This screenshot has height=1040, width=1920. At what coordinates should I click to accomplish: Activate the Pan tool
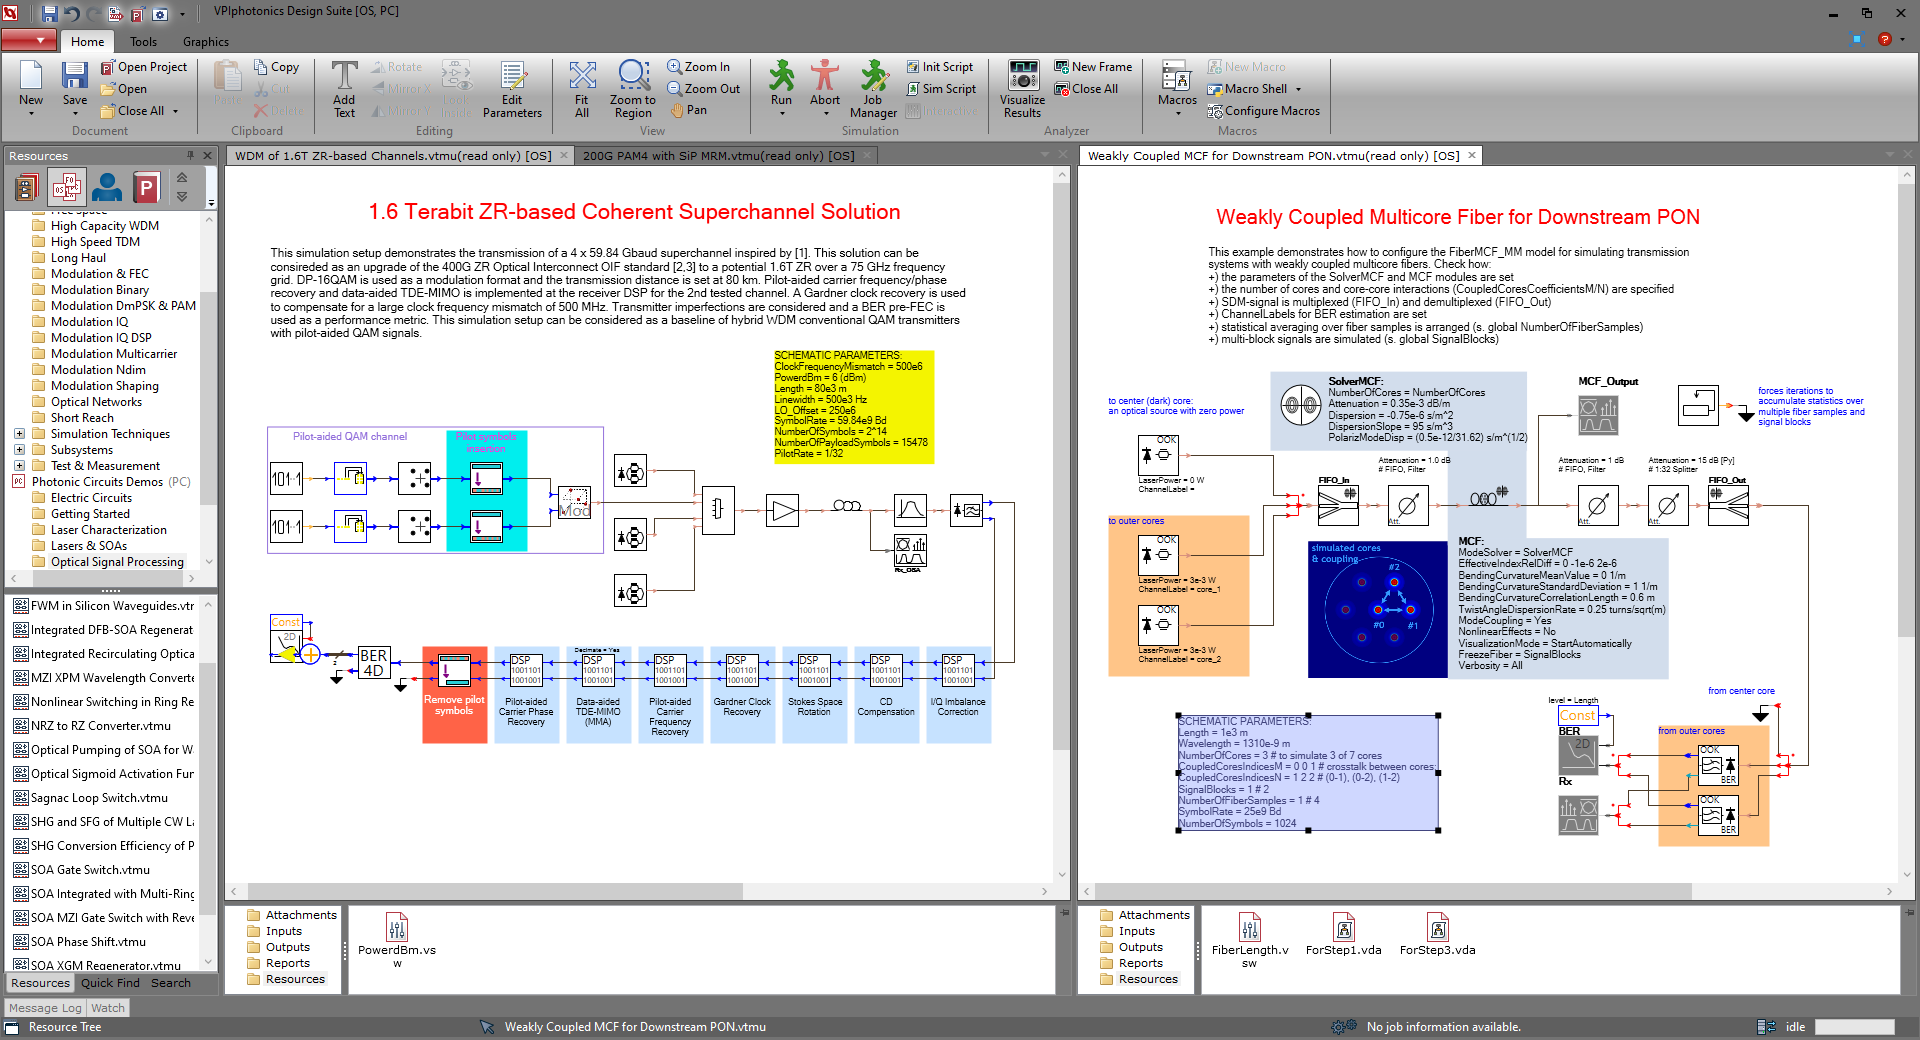tap(689, 110)
